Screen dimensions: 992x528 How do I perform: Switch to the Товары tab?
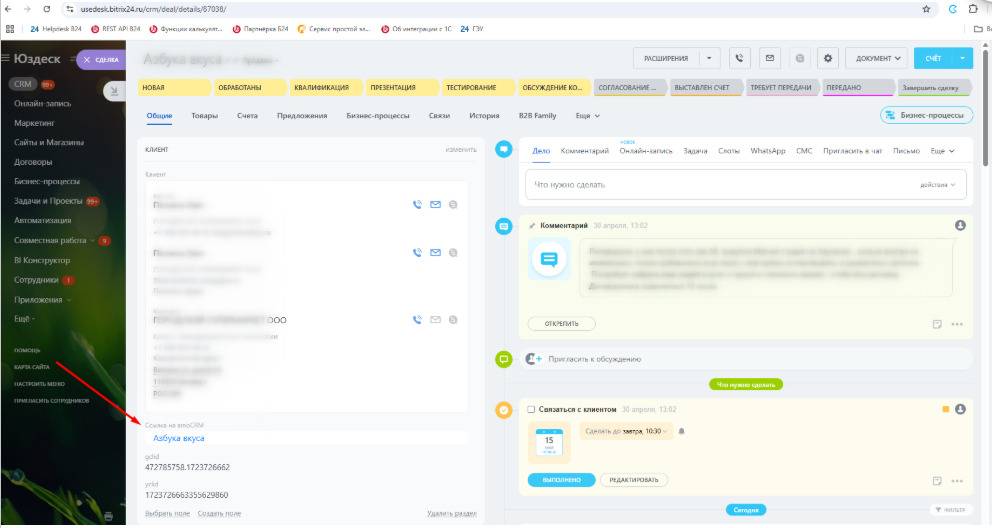coord(204,116)
